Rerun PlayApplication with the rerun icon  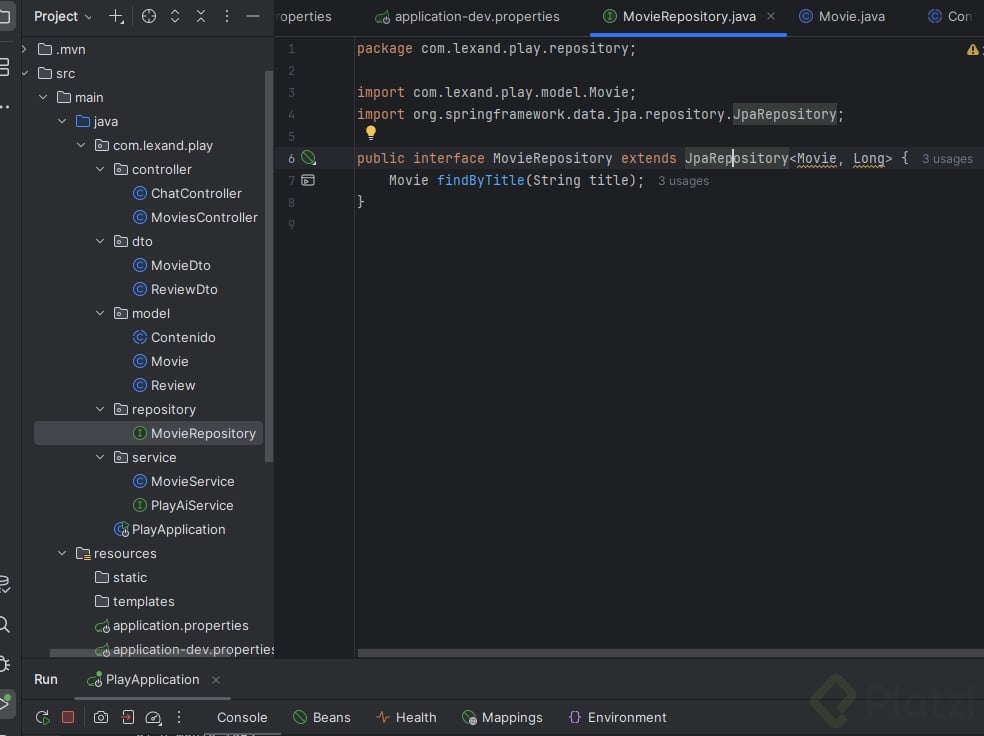click(42, 717)
